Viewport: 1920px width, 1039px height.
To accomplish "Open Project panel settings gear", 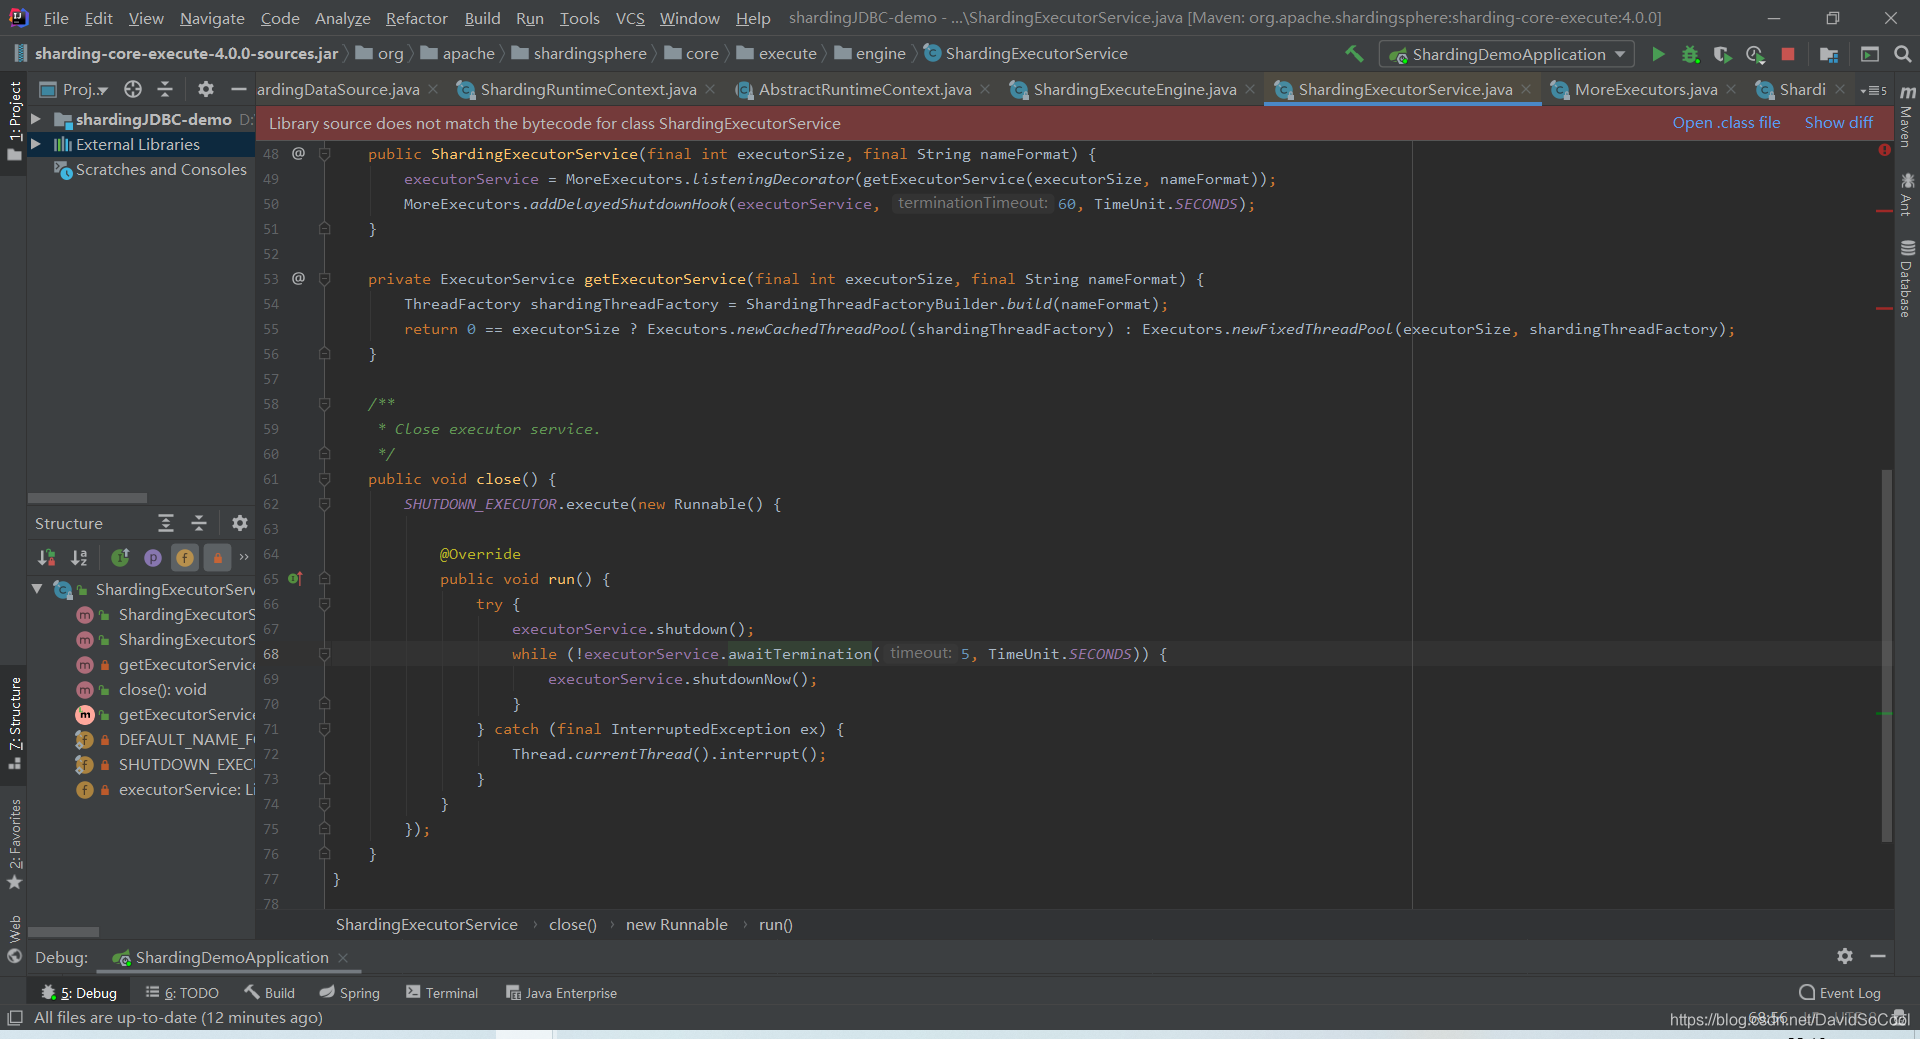I will 206,89.
